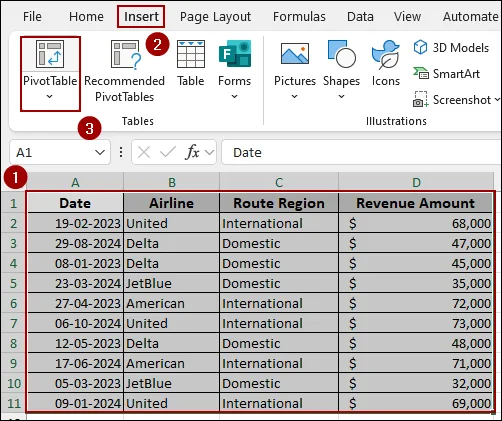Screen dimensions: 502x421
Task: Expand the fx function dropdown arrow
Action: [x=209, y=153]
